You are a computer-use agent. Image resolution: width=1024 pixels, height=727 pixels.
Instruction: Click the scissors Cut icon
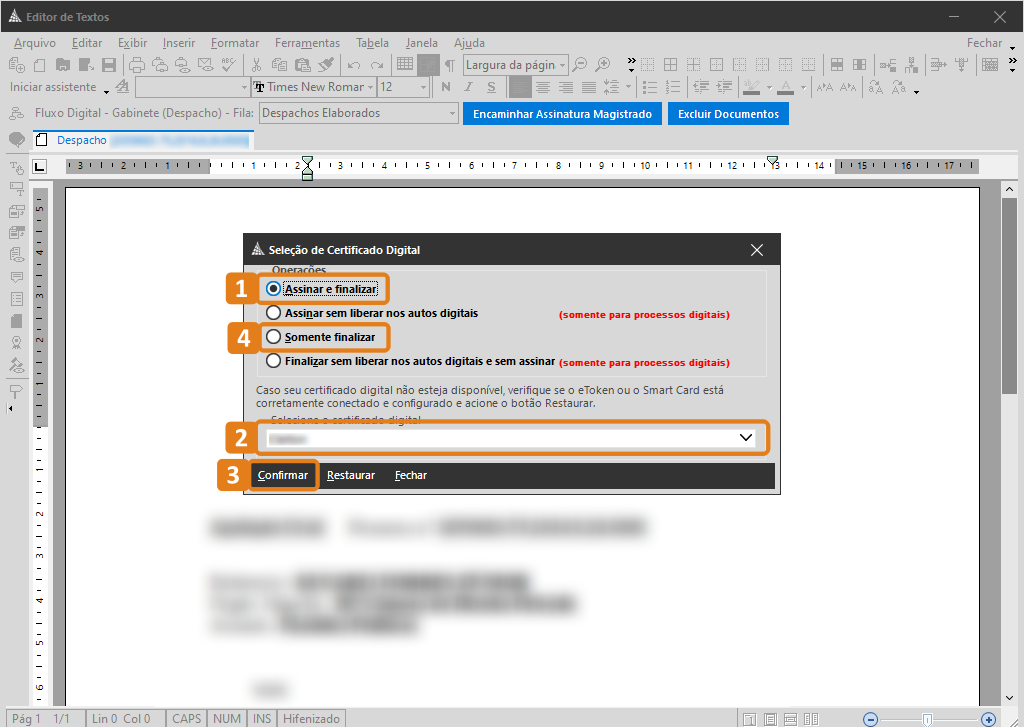click(x=256, y=65)
